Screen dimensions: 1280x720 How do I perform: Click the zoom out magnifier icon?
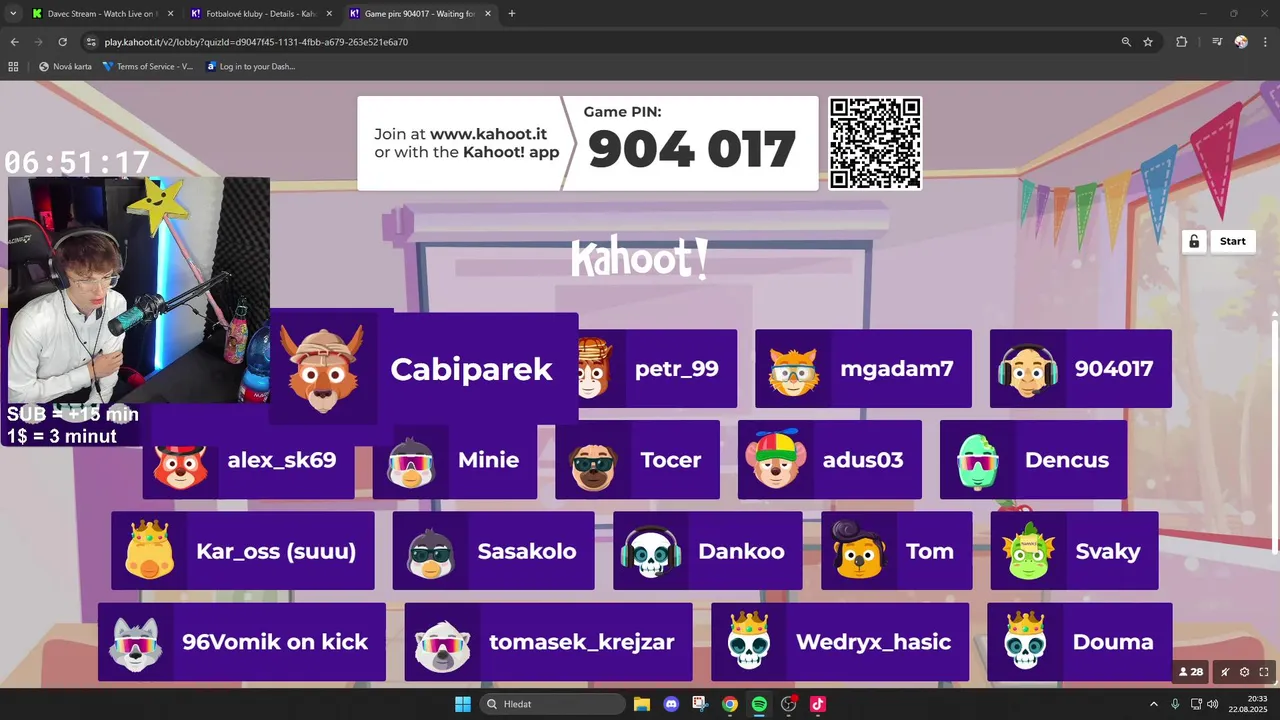[1126, 42]
